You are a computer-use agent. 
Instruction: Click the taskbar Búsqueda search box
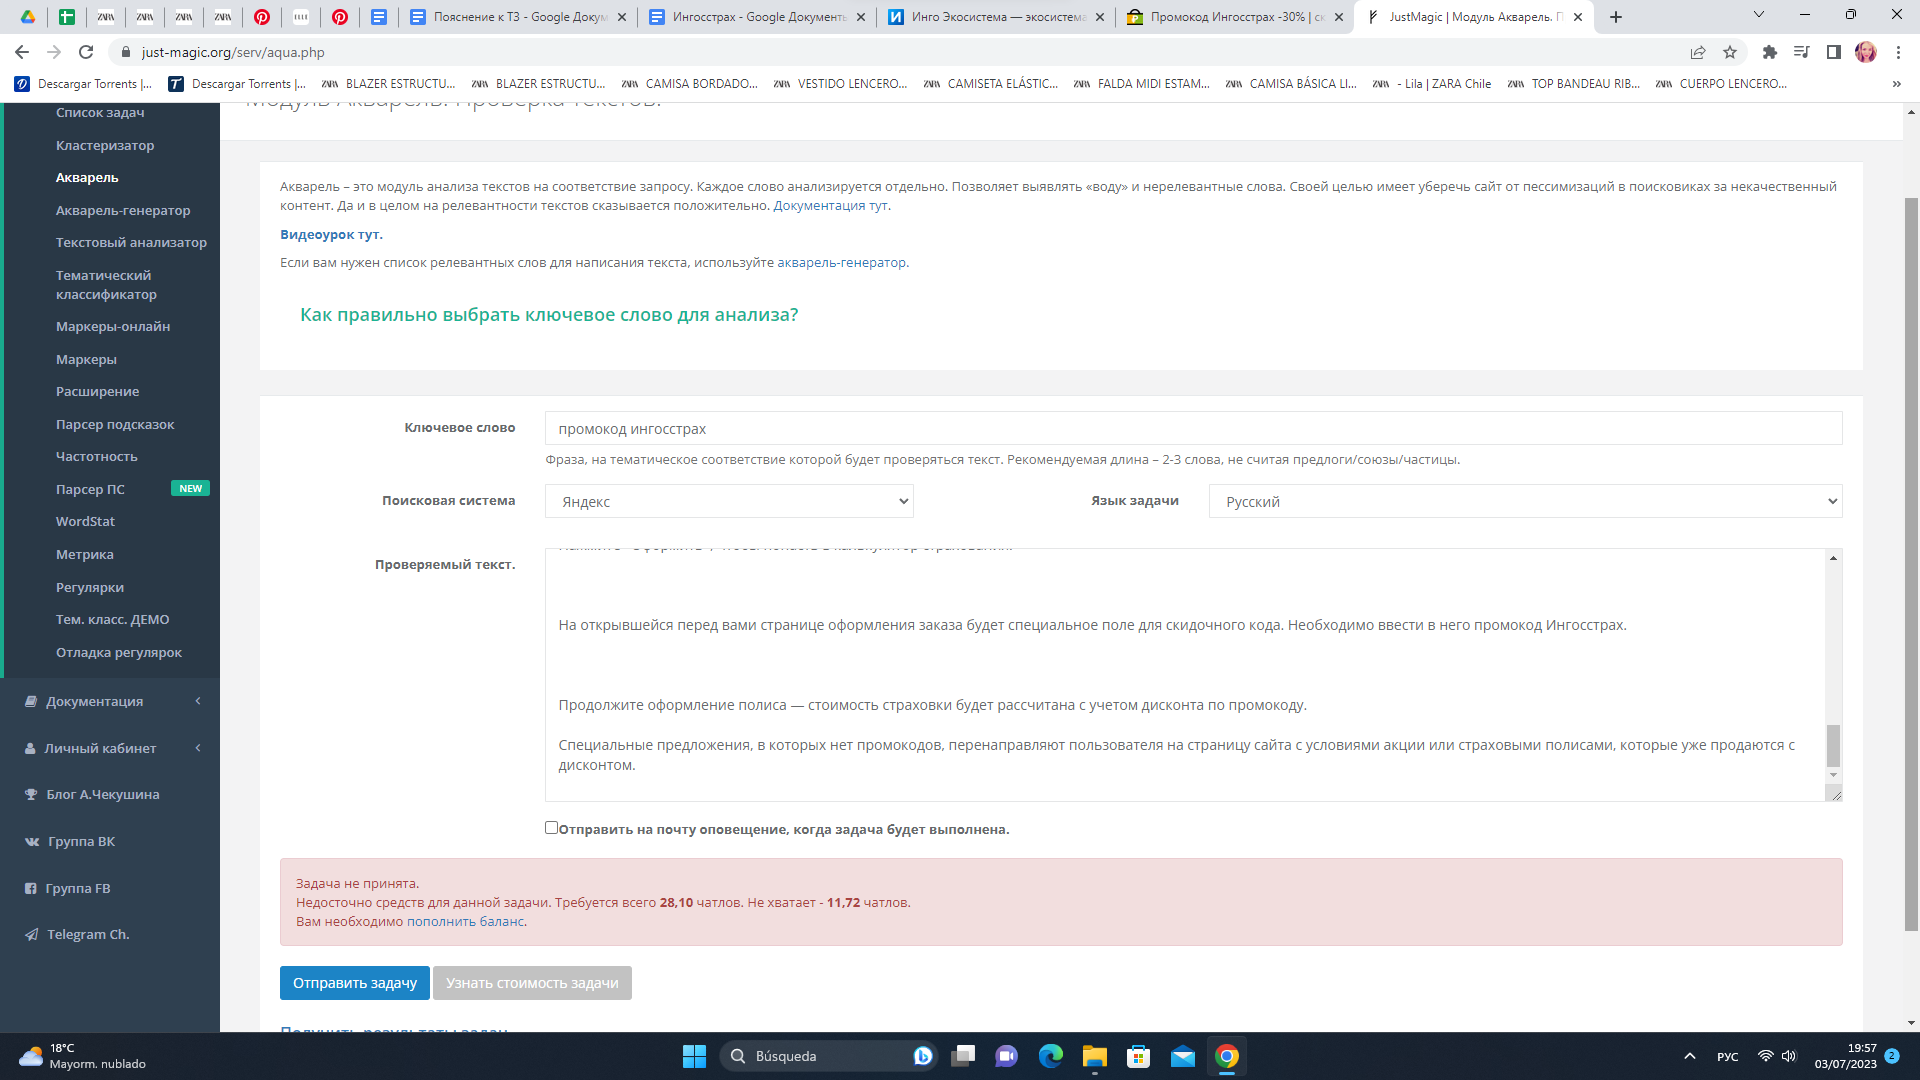828,1056
